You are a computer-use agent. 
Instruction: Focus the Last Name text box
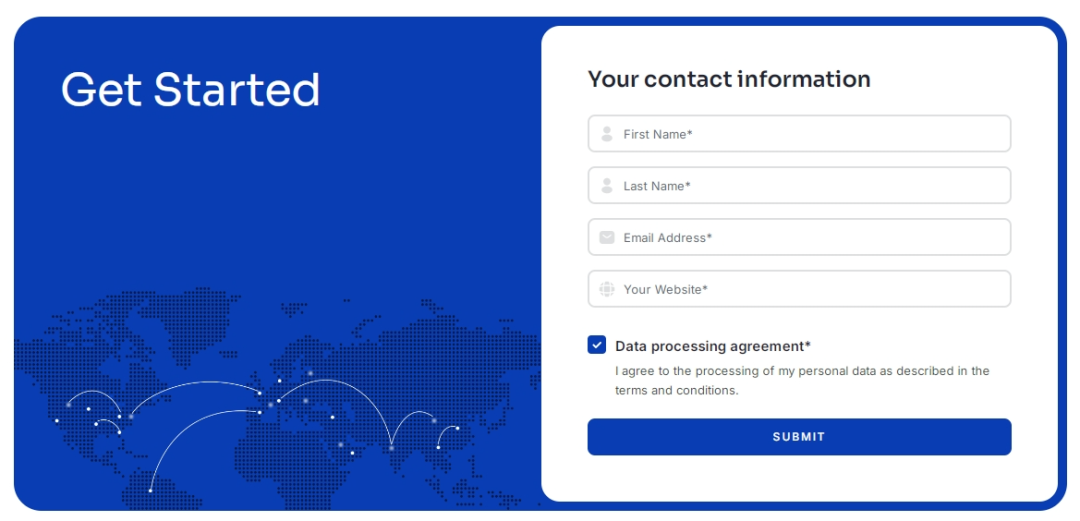click(810, 186)
